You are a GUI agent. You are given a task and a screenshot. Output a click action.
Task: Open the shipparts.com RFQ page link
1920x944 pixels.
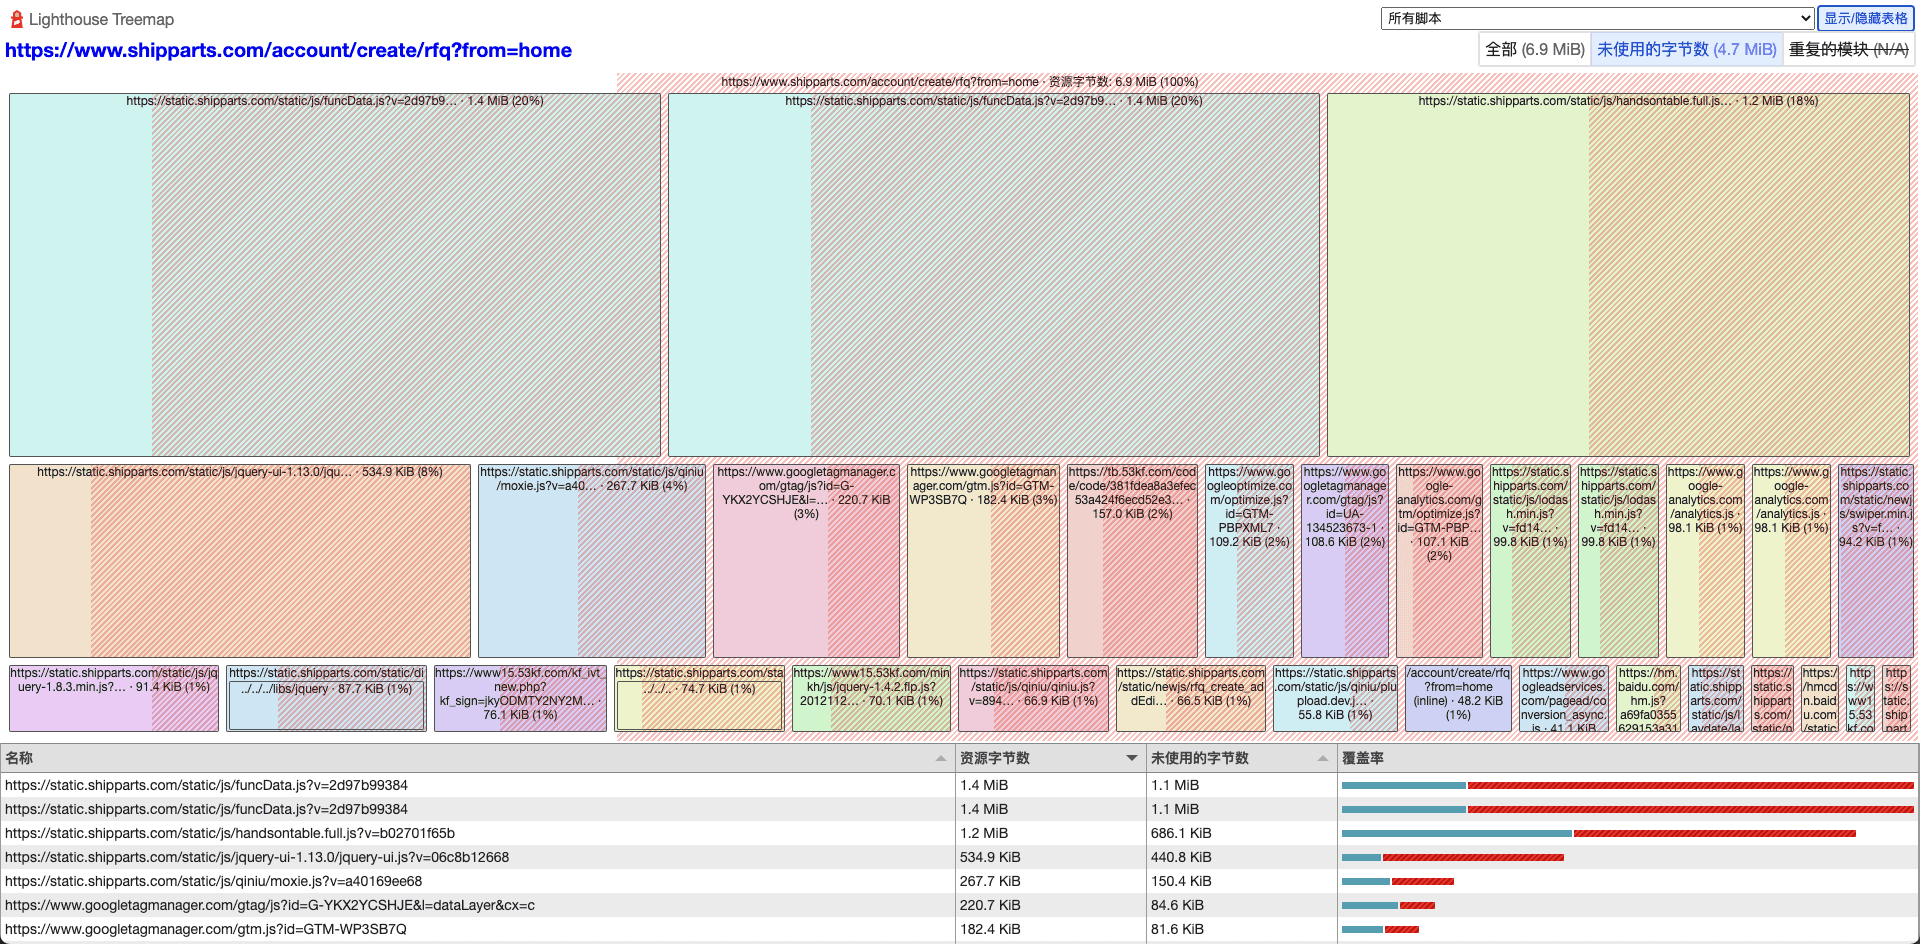pyautogui.click(x=288, y=50)
